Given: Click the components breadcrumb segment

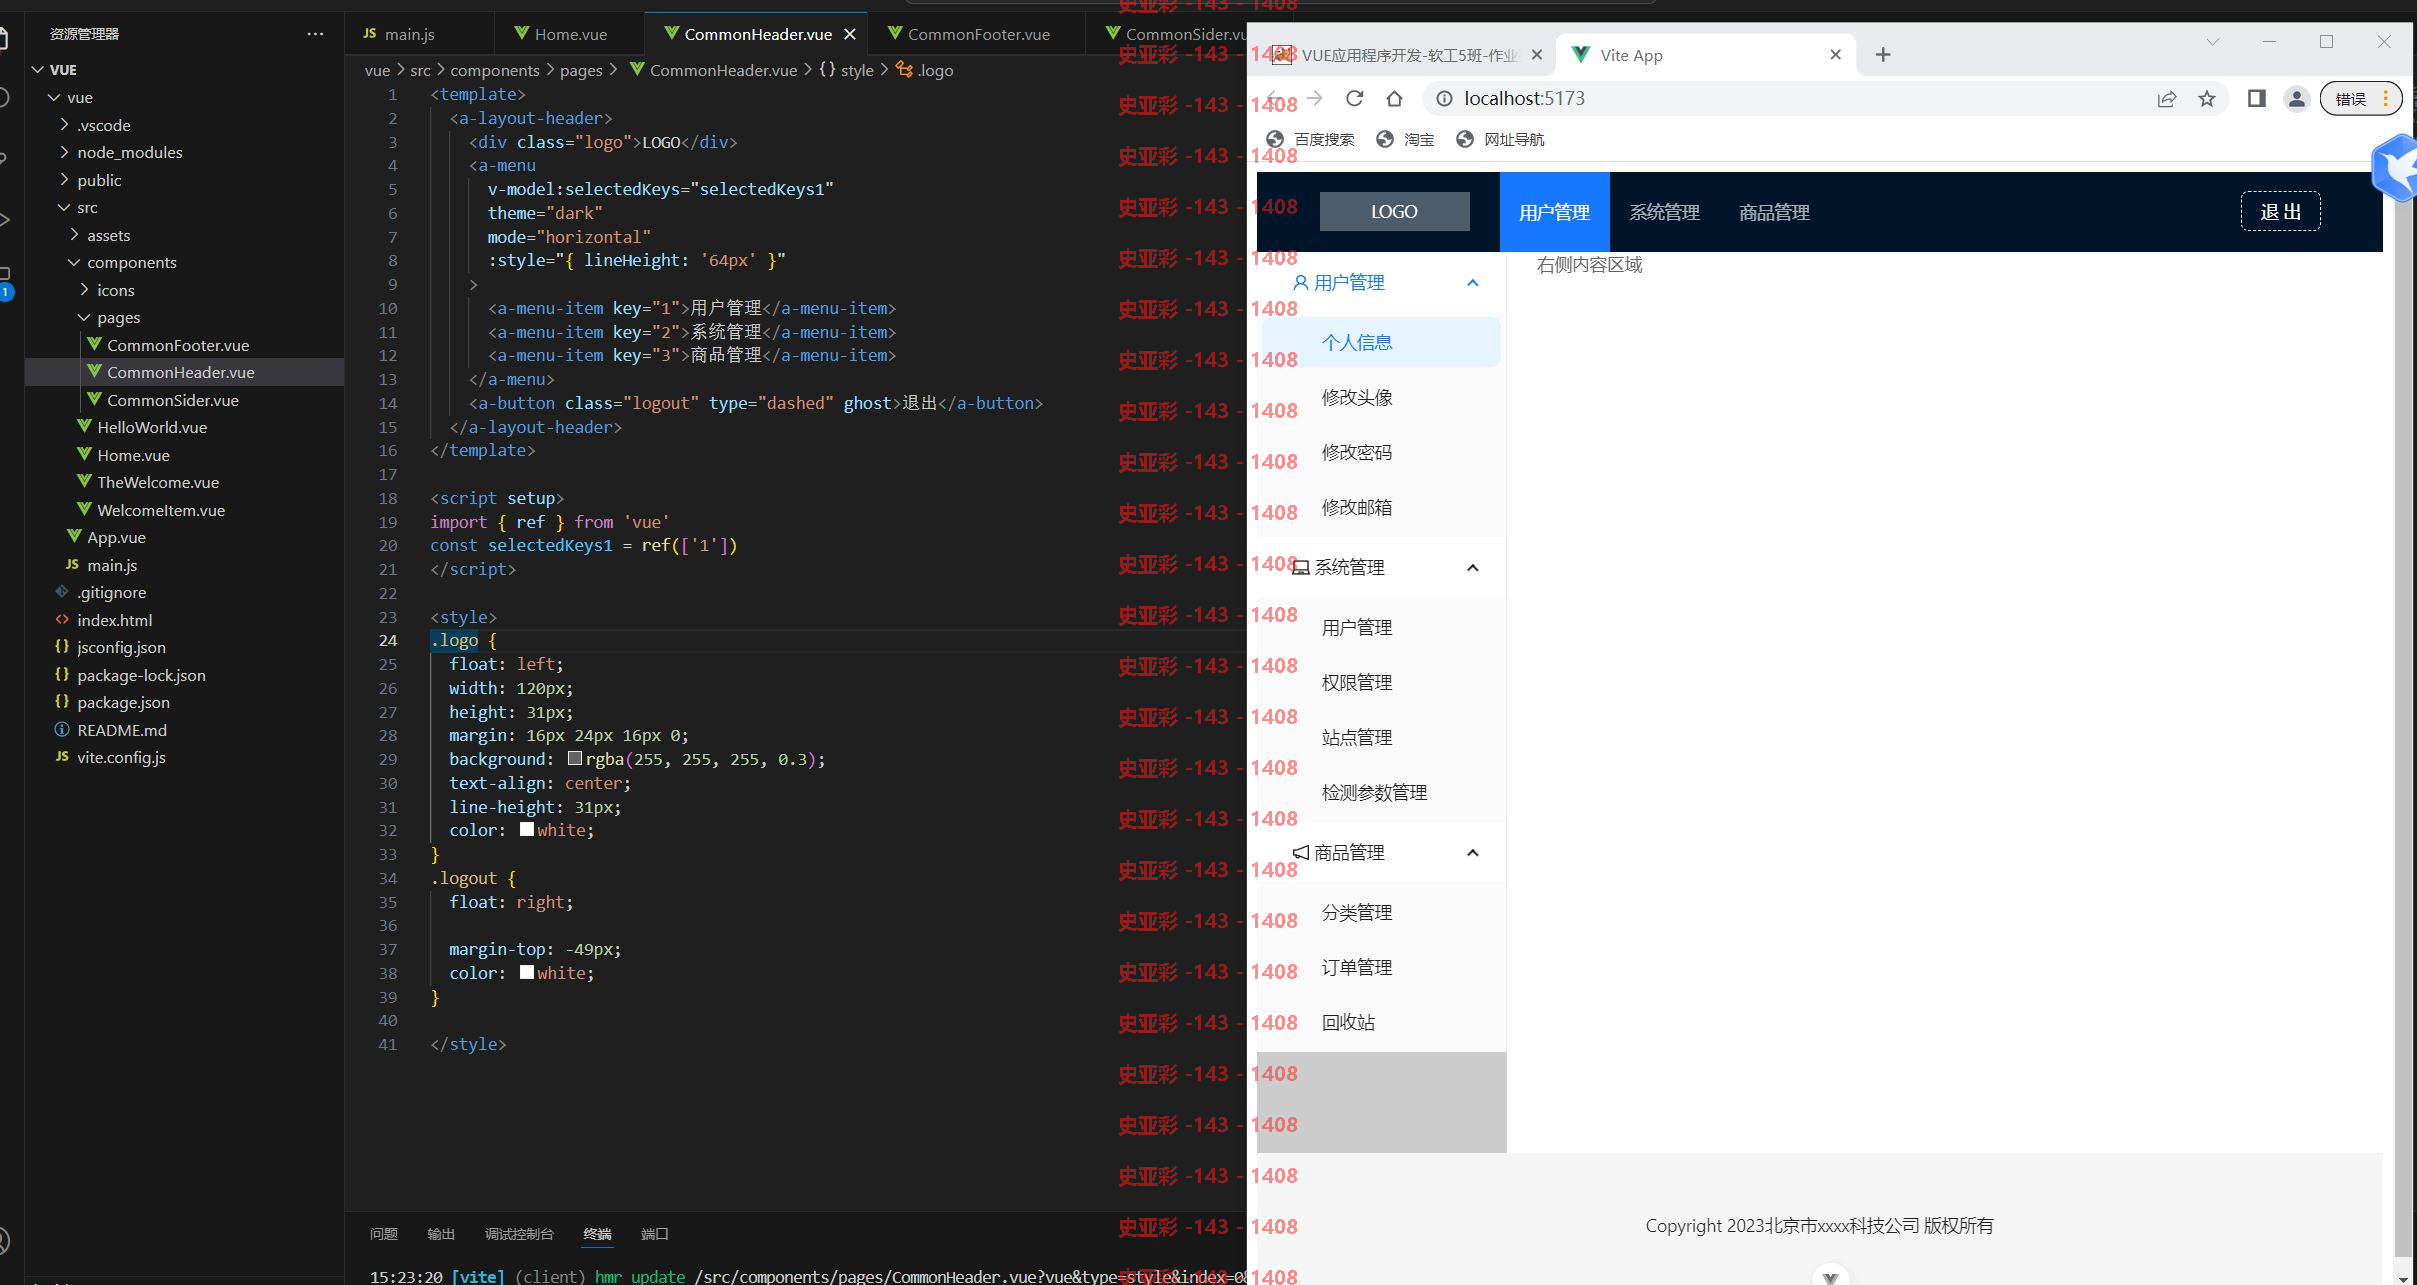Looking at the screenshot, I should click(x=495, y=70).
